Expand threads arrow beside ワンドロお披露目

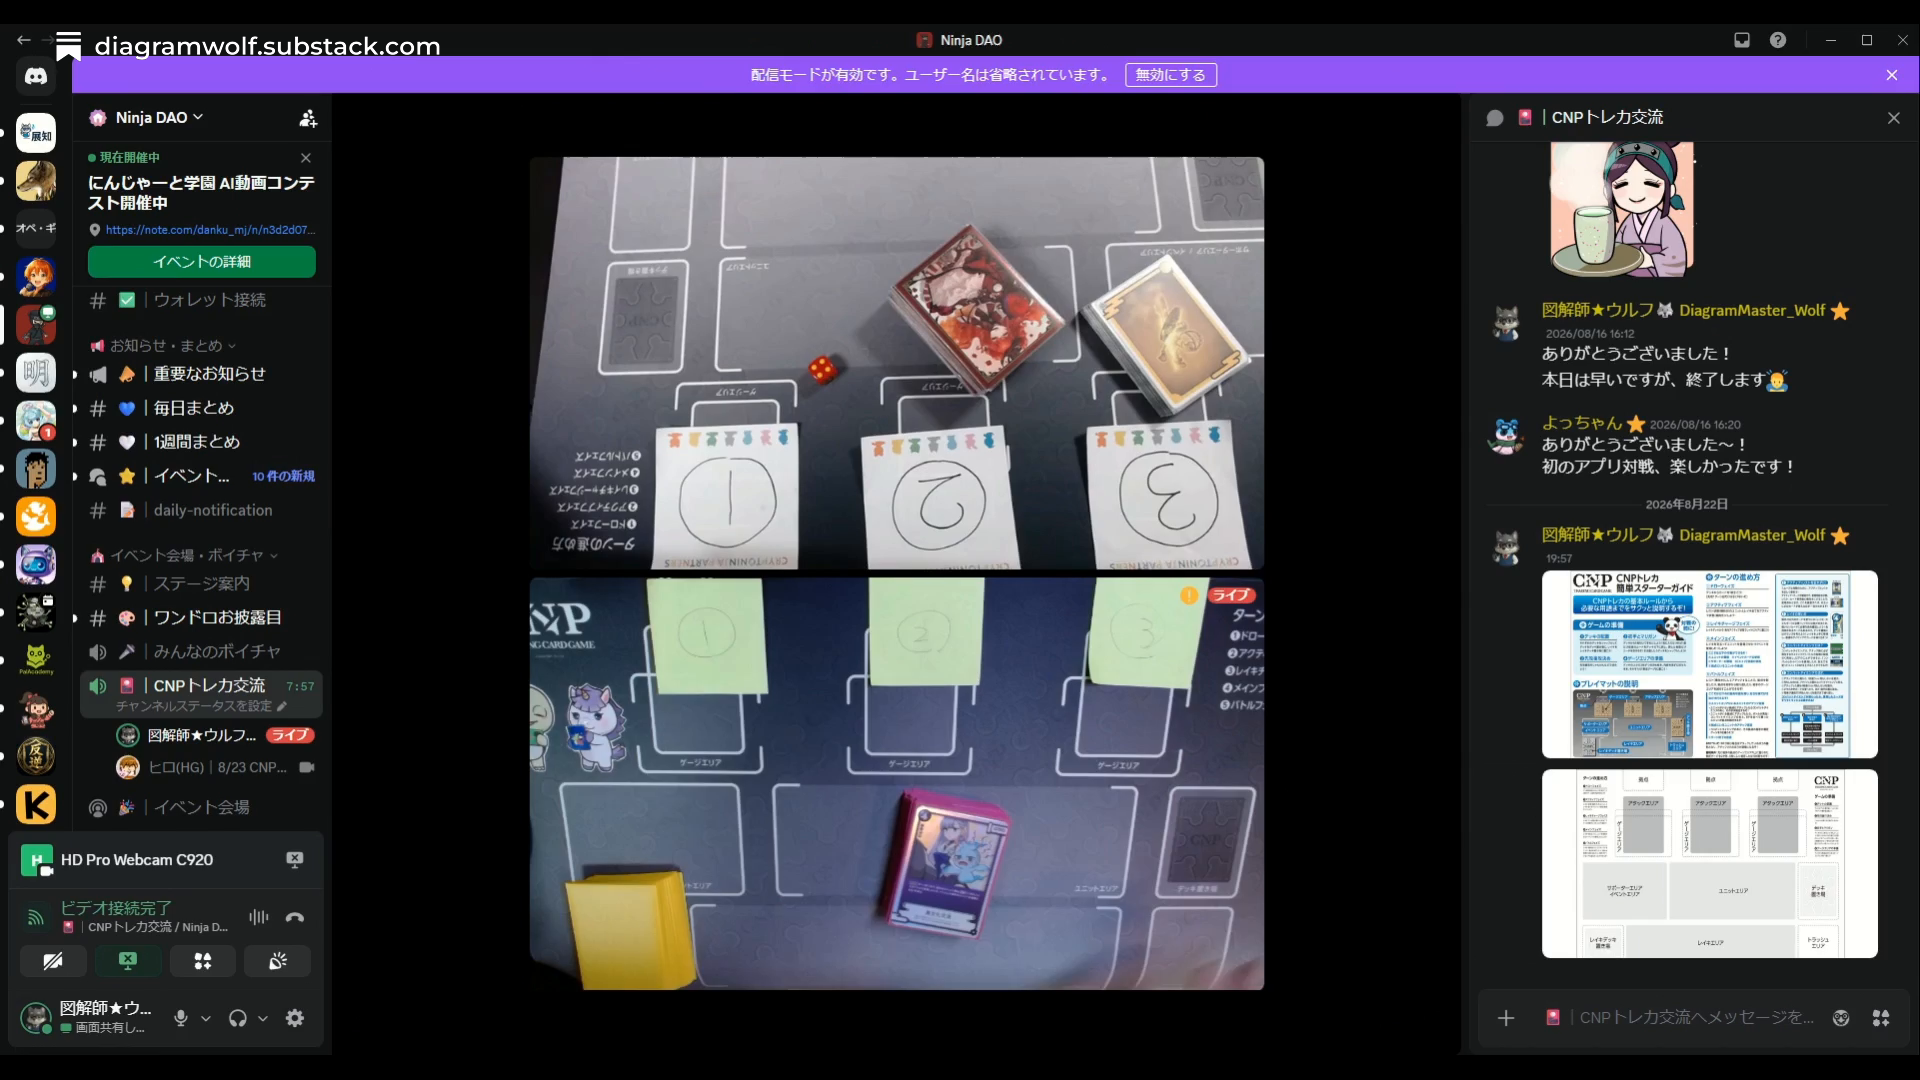[75, 619]
